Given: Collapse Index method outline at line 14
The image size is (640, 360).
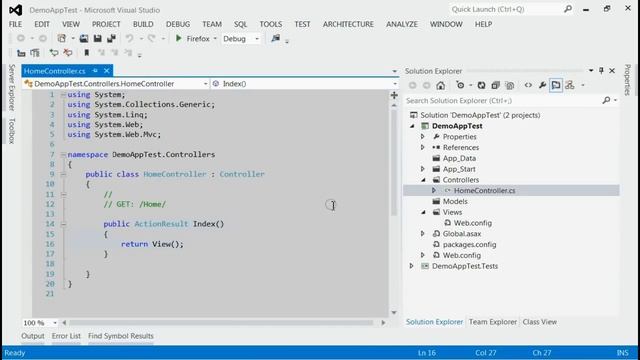Looking at the screenshot, I should (x=63, y=224).
